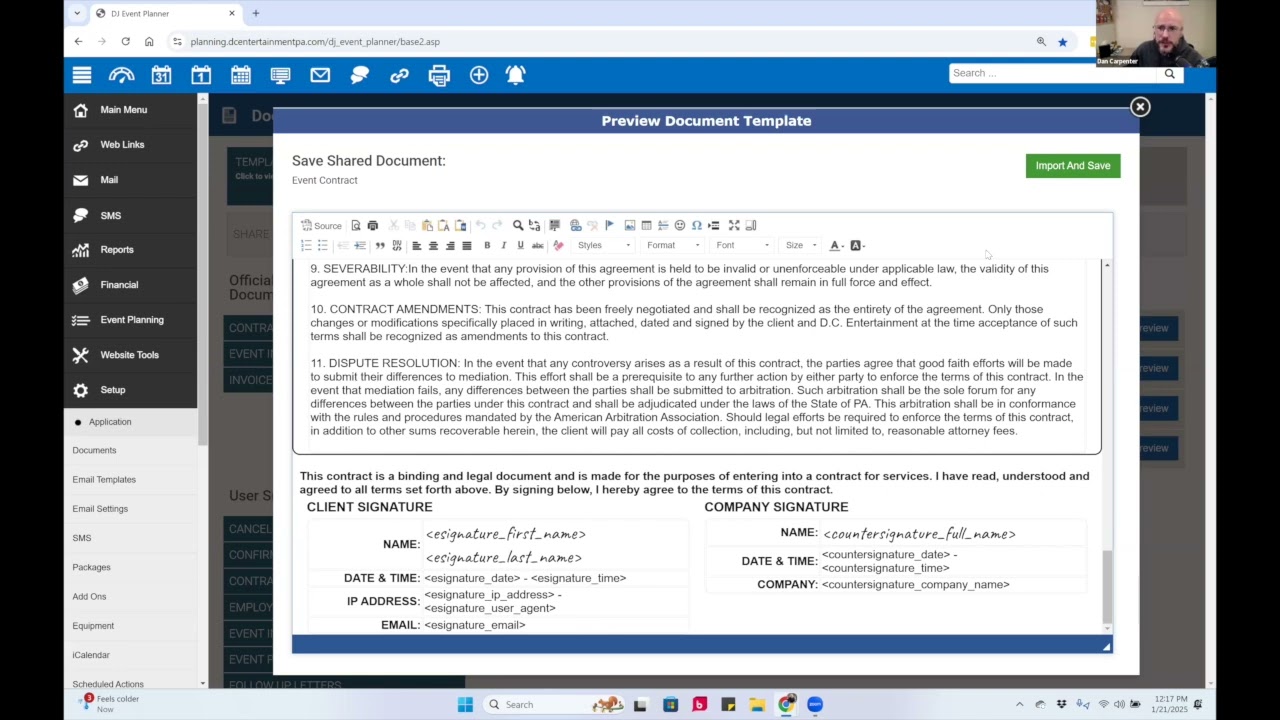The image size is (1280, 720).
Task: Click the plus circle add icon
Action: tap(479, 75)
